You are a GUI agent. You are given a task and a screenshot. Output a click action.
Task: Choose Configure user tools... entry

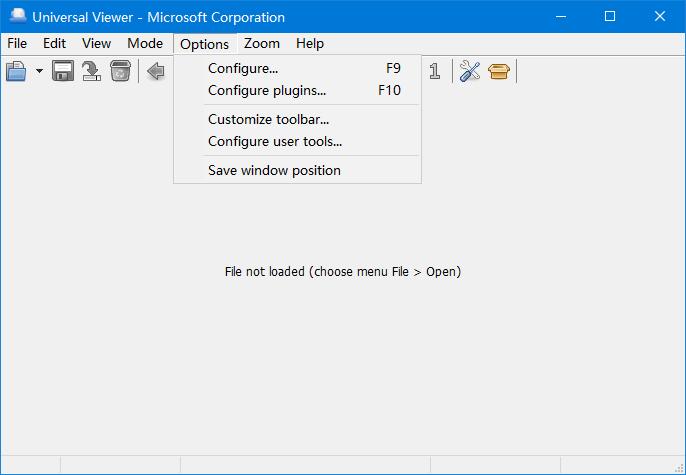(298, 141)
